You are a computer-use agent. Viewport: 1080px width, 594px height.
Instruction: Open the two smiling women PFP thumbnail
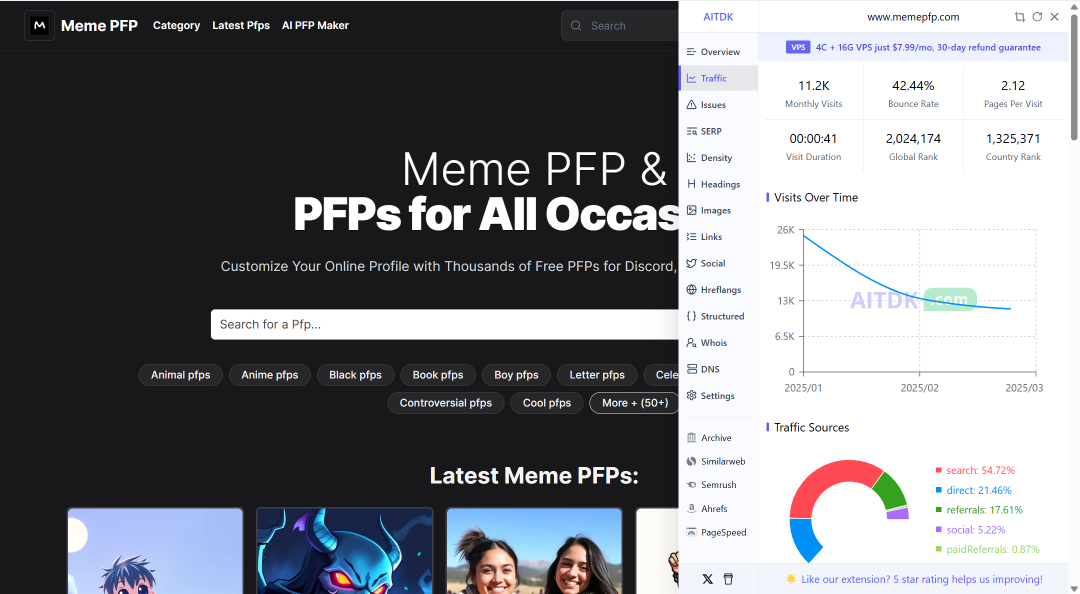click(x=534, y=551)
